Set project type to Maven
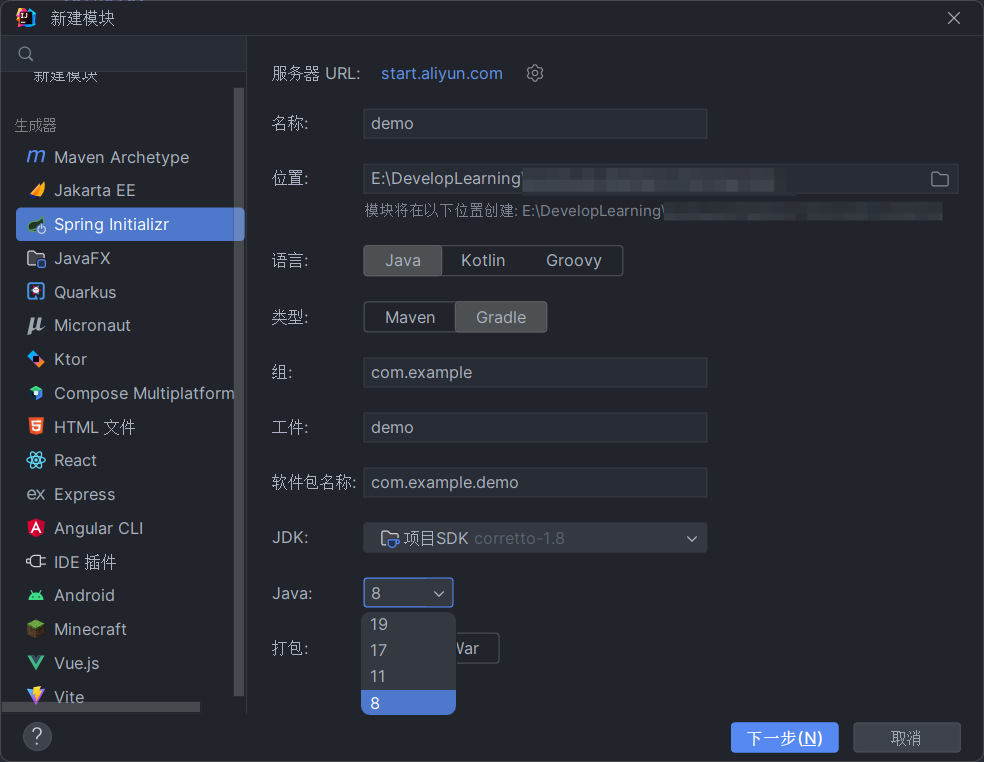 (410, 317)
